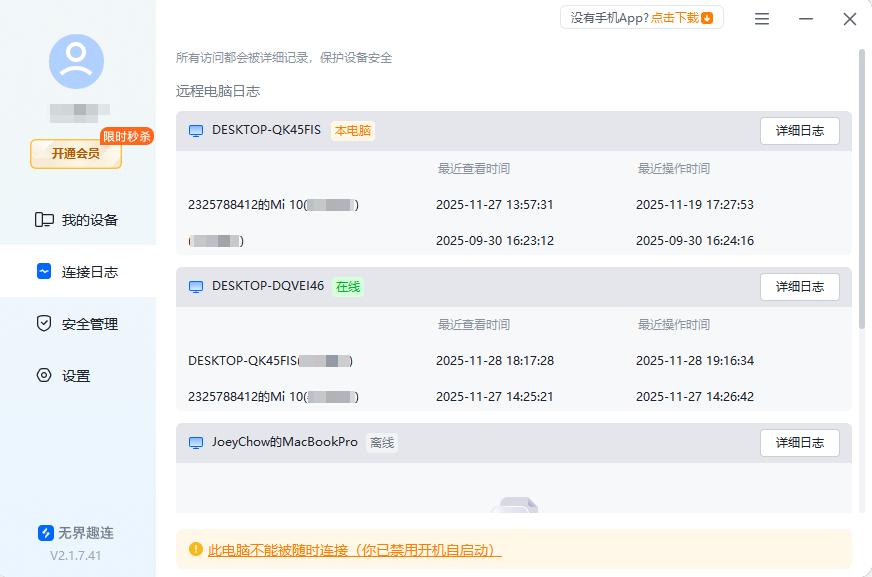The width and height of the screenshot is (872, 577).
Task: Open the hamburger menu at top right
Action: (x=761, y=18)
